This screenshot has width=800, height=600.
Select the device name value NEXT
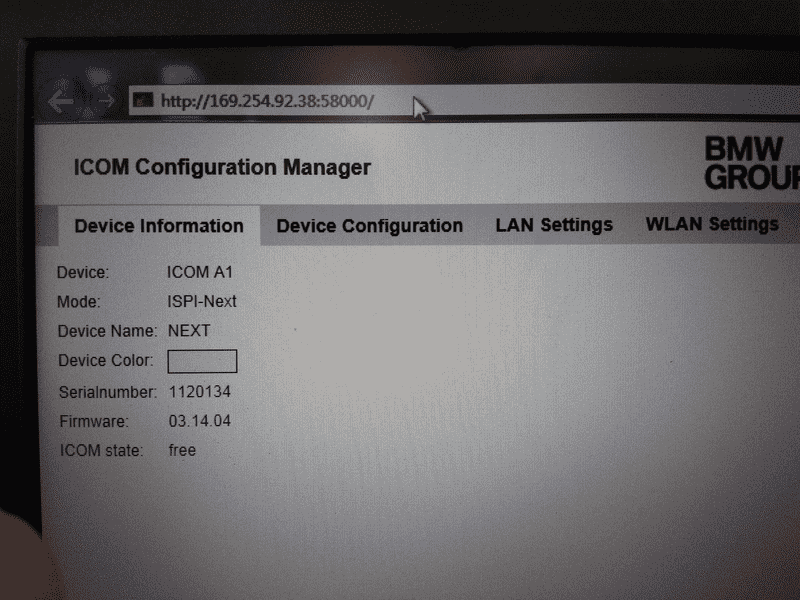189,331
